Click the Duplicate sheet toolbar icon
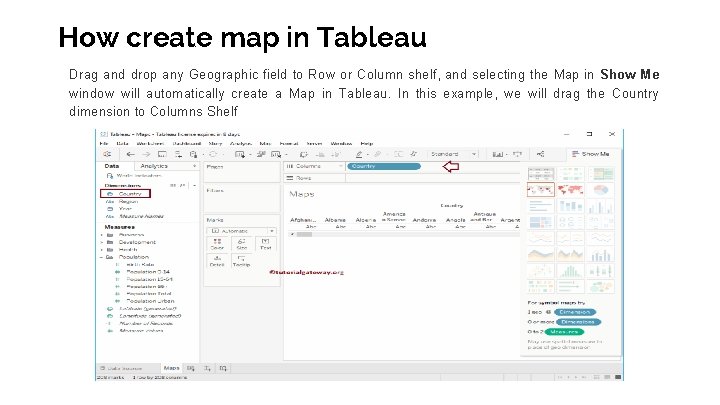 261,154
